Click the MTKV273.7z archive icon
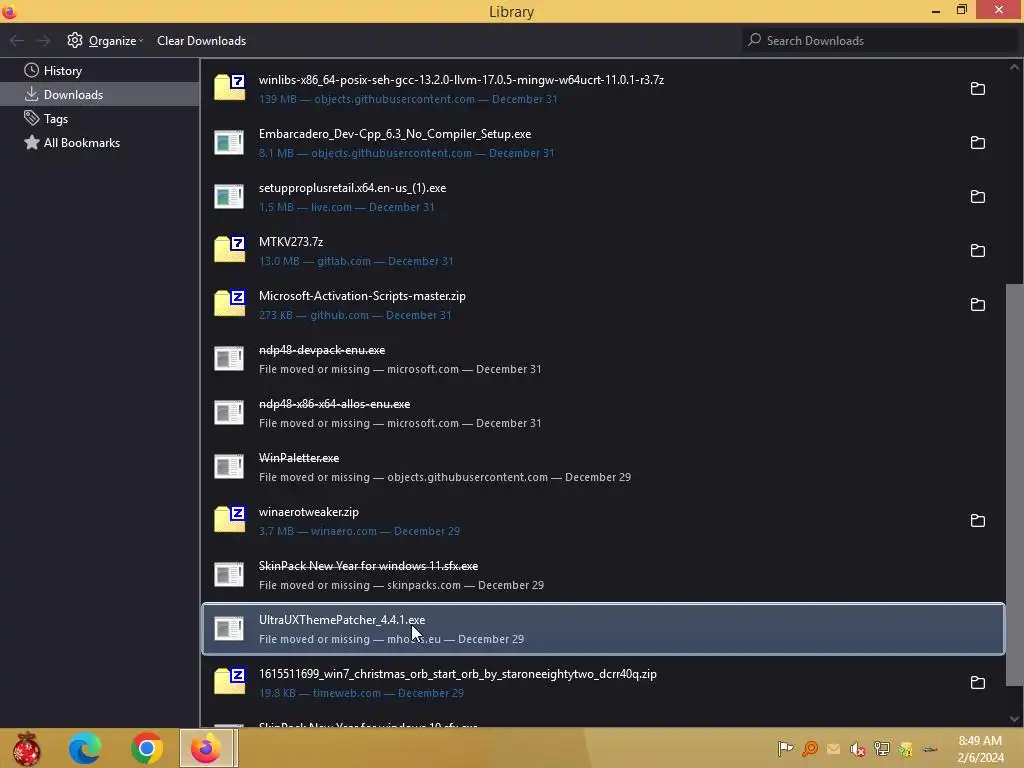The width and height of the screenshot is (1024, 768). pyautogui.click(x=229, y=249)
